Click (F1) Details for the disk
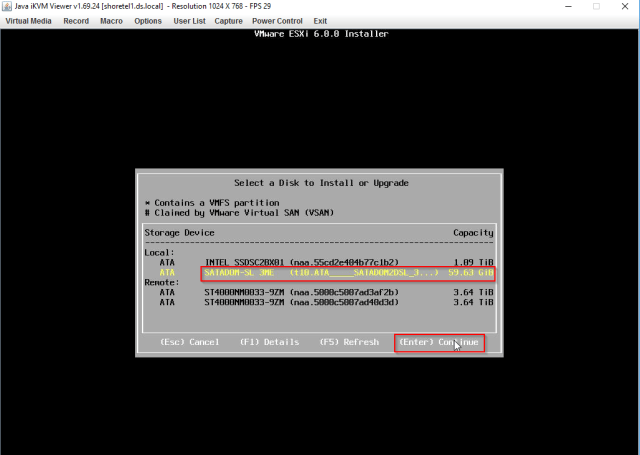Screen dimensions: 640x455 (x=269, y=342)
